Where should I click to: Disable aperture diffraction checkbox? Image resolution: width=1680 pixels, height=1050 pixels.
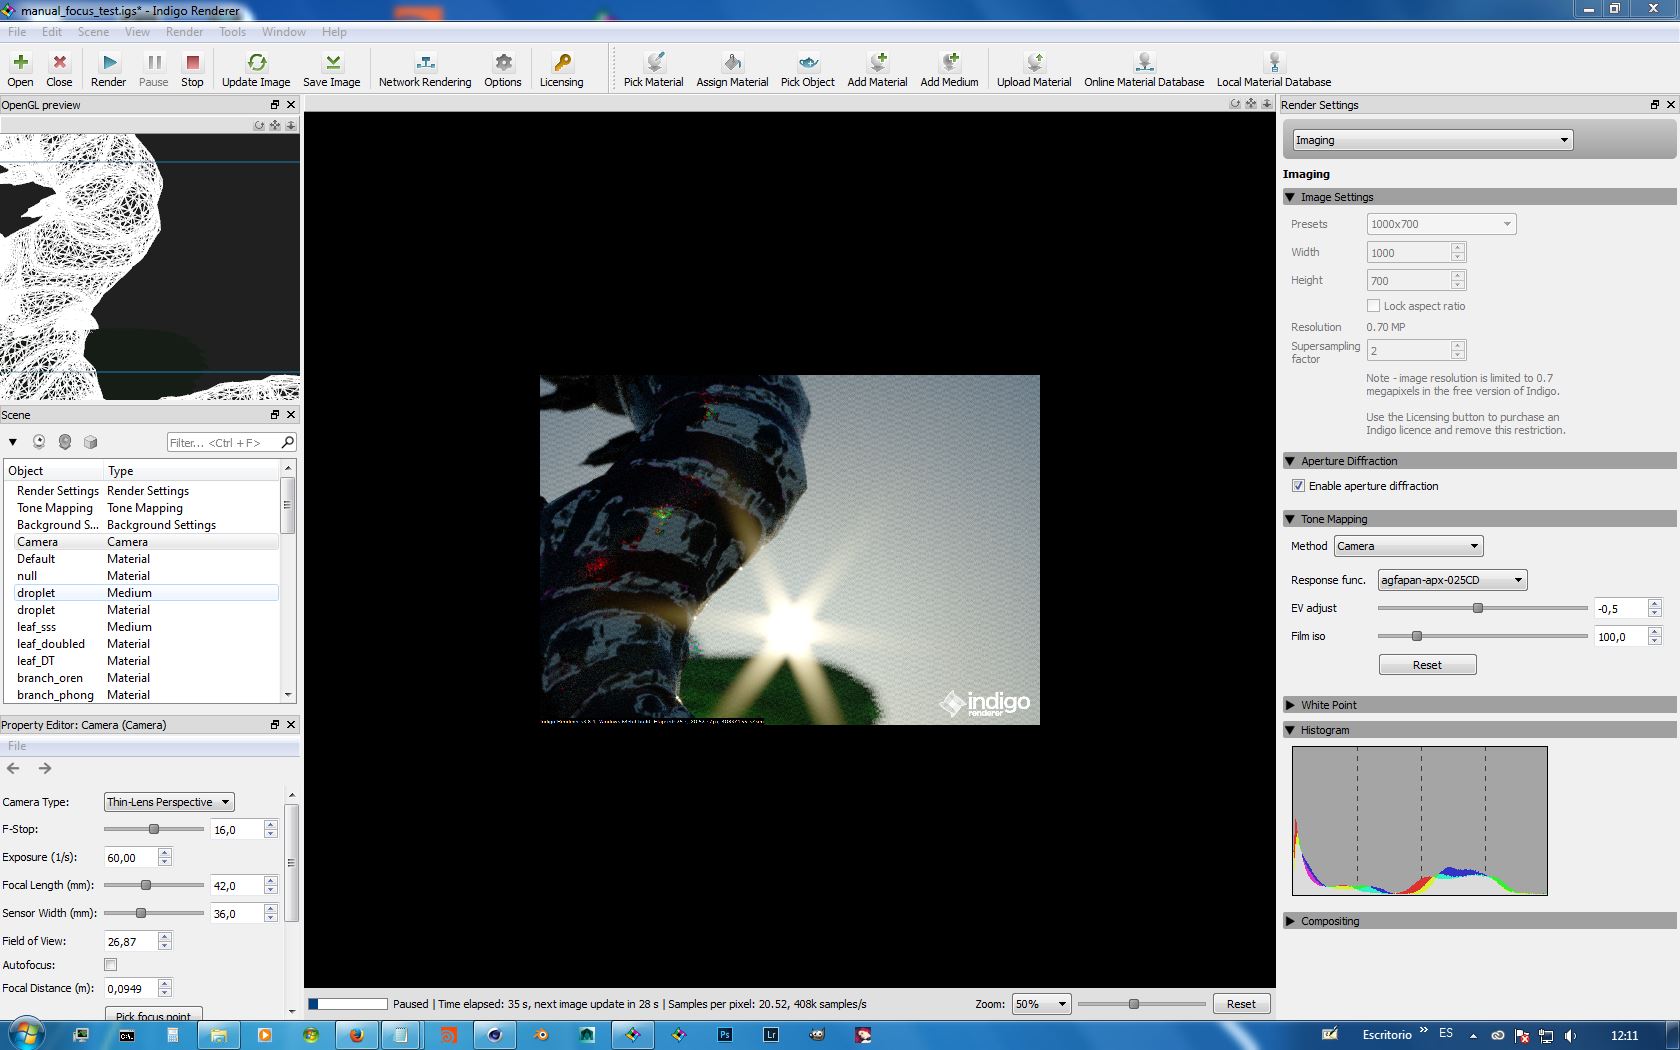point(1298,486)
